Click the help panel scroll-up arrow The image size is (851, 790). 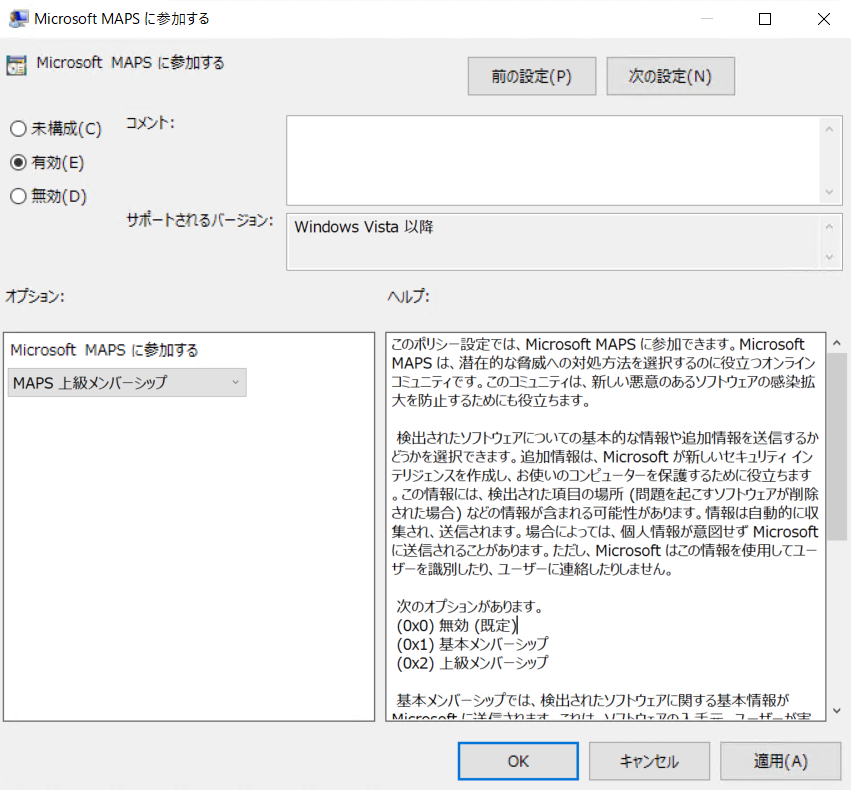tap(835, 340)
